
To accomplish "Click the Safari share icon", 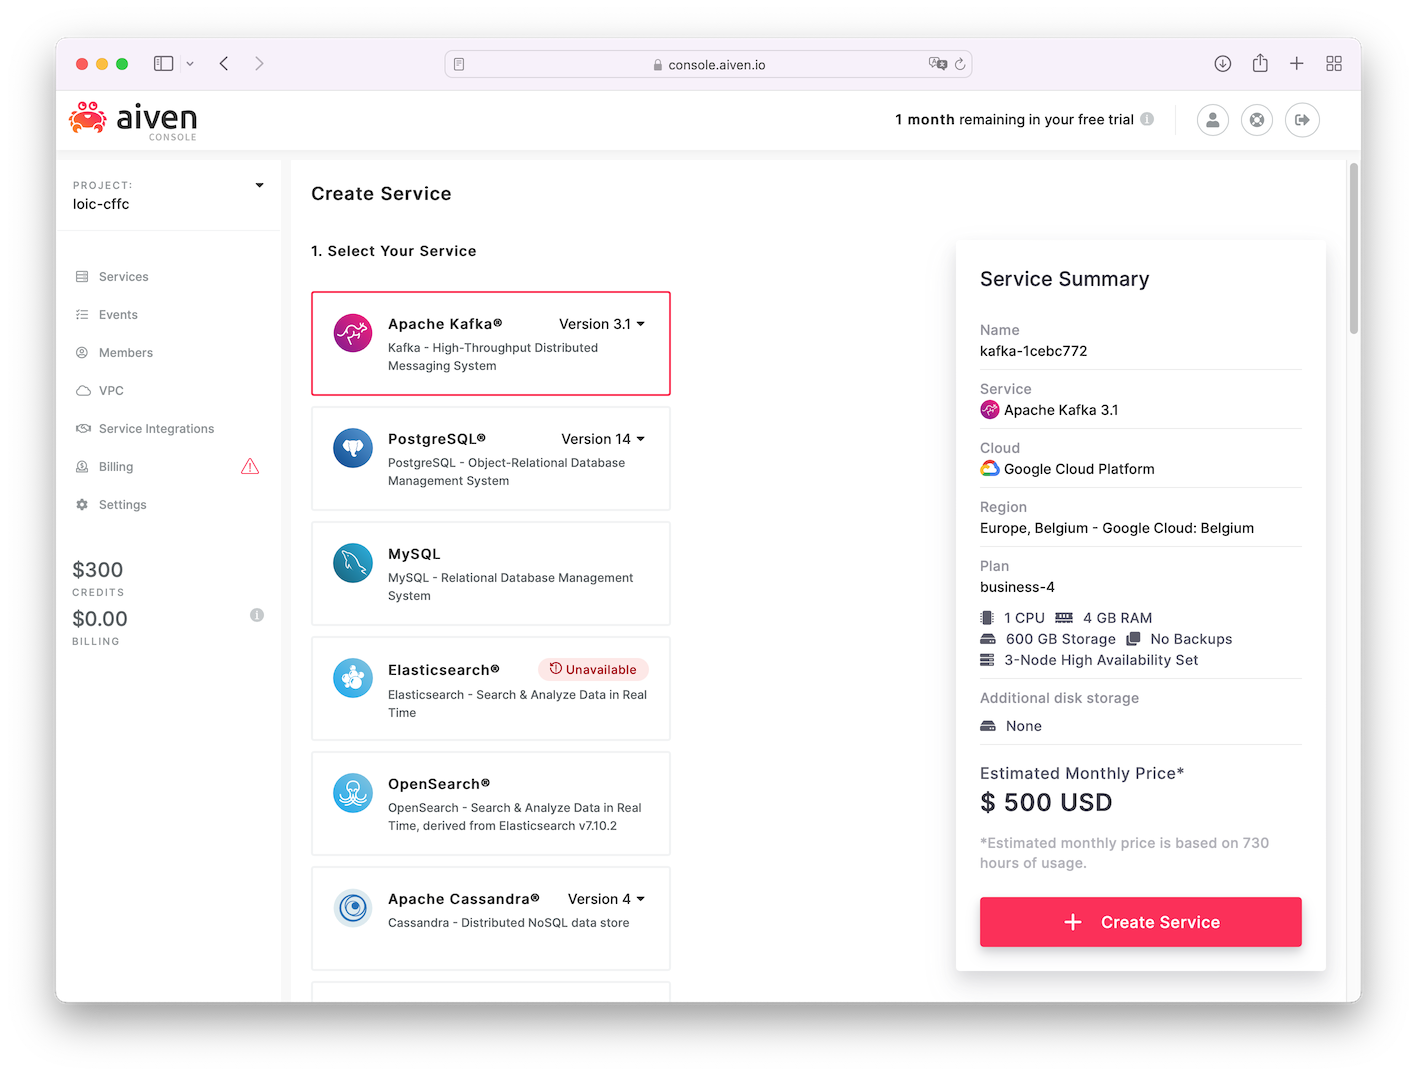I will 1260,63.
